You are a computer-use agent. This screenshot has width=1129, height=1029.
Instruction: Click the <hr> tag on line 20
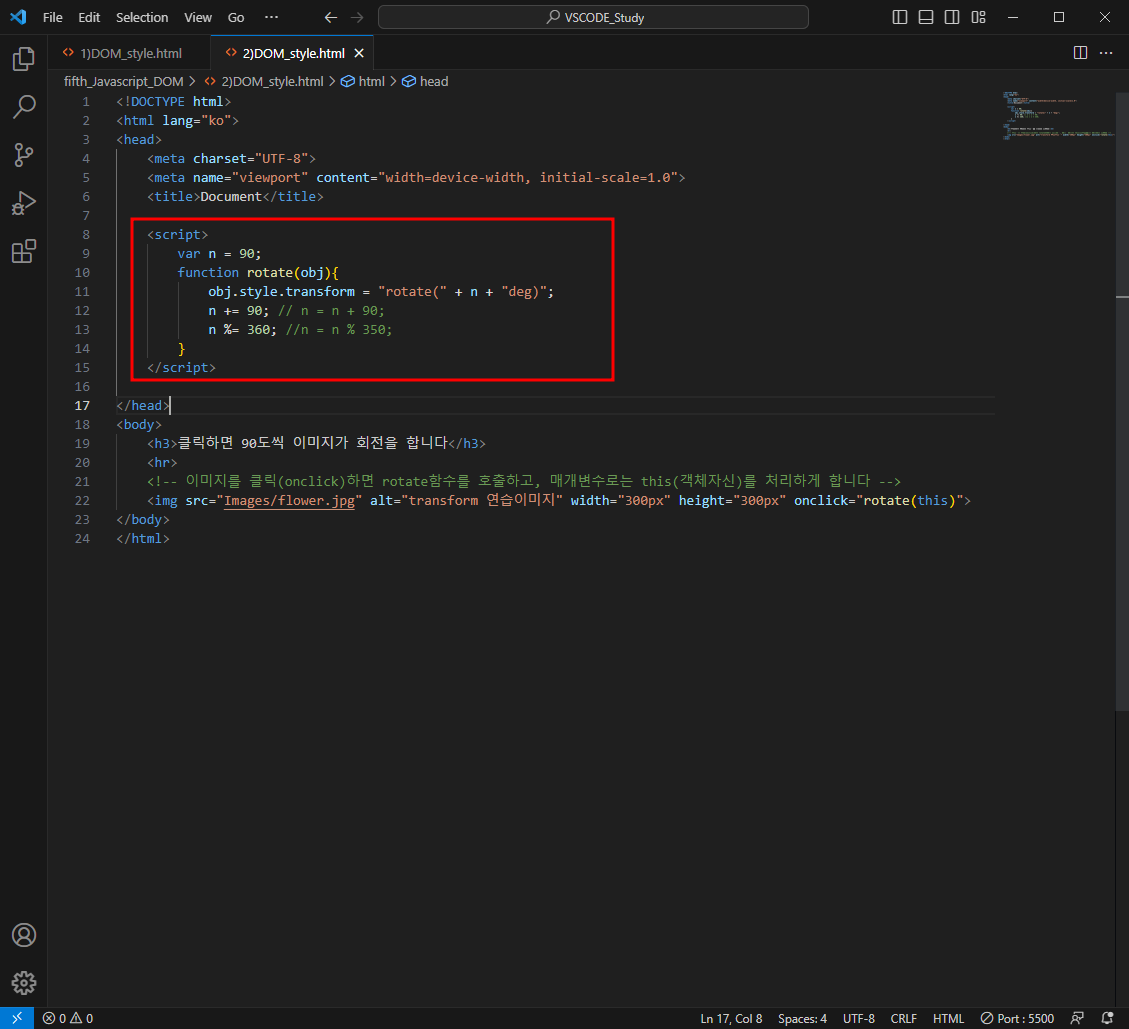(162, 462)
